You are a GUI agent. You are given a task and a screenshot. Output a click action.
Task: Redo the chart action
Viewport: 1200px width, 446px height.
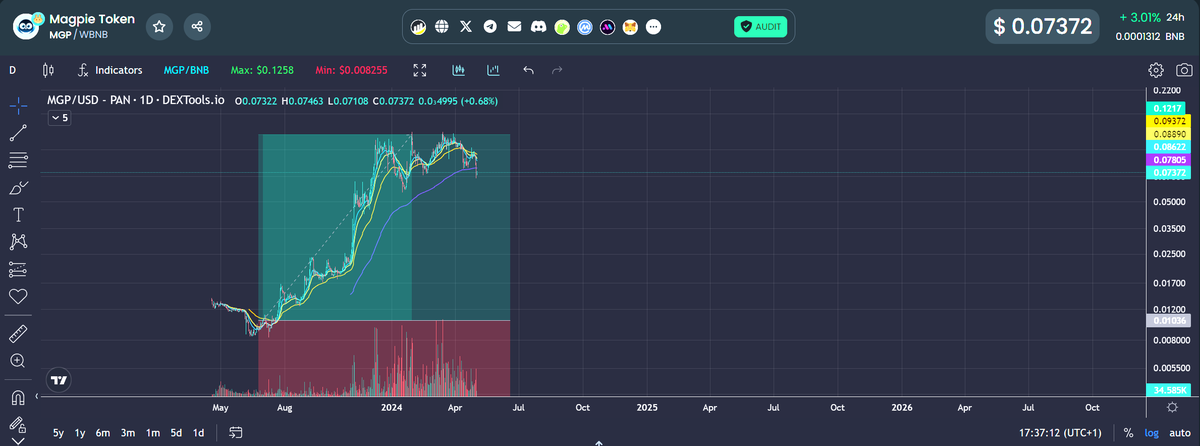[557, 70]
